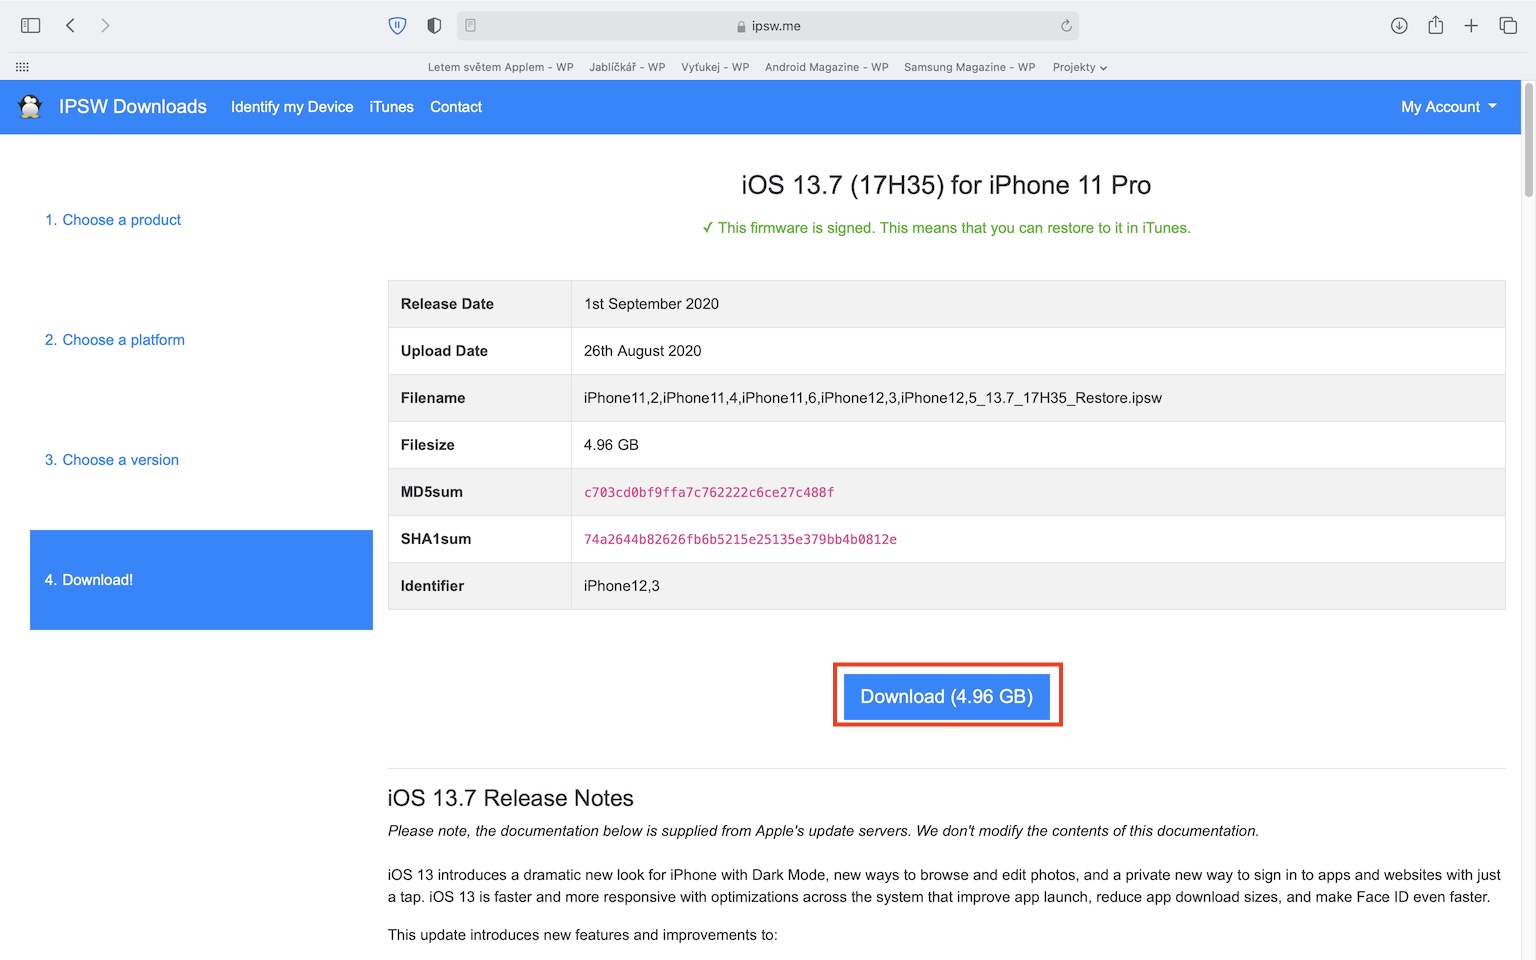Expand the Projekty bookmarks folder

1080,67
